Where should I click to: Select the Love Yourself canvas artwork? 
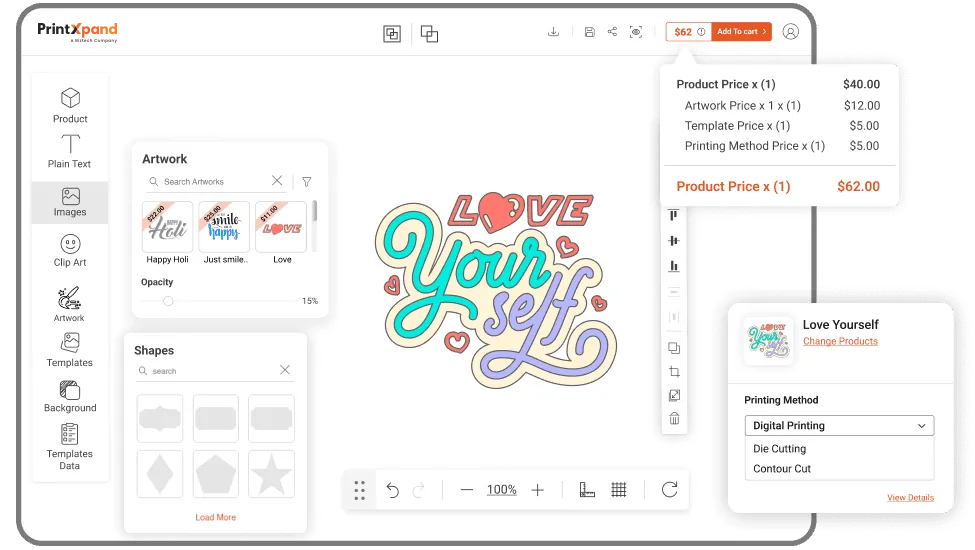click(496, 290)
